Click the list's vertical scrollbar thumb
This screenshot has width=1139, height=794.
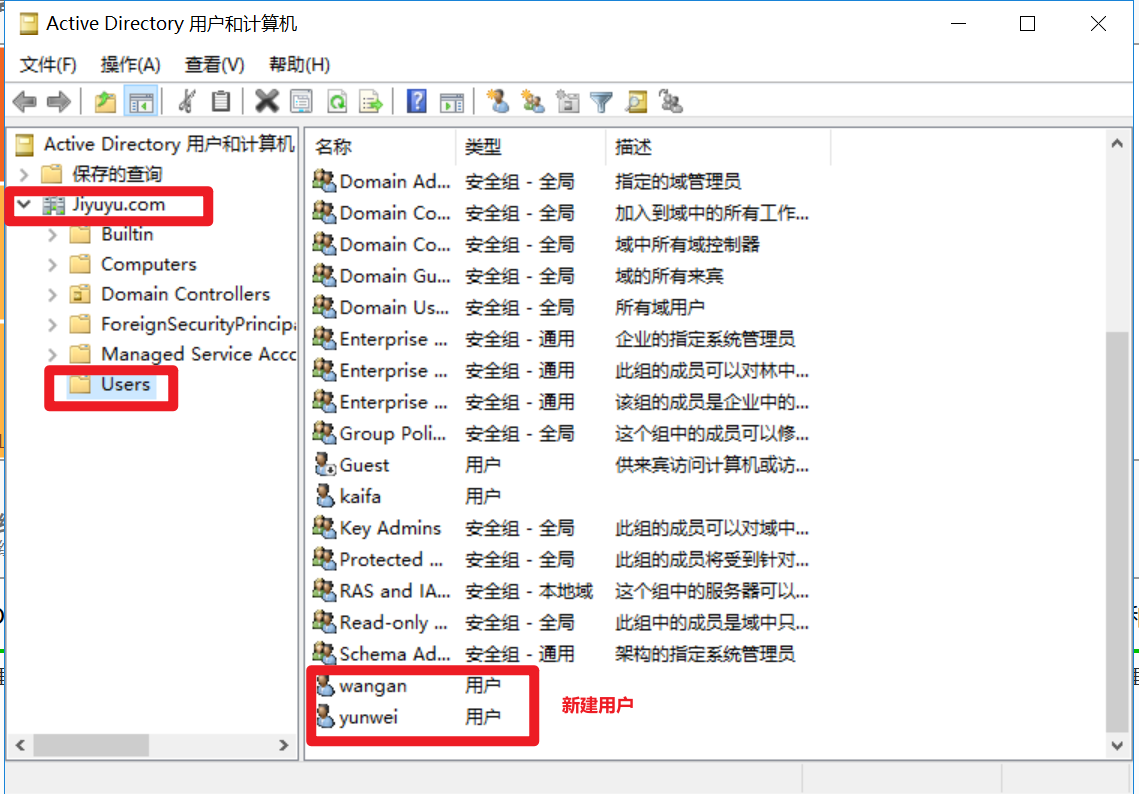[1116, 532]
